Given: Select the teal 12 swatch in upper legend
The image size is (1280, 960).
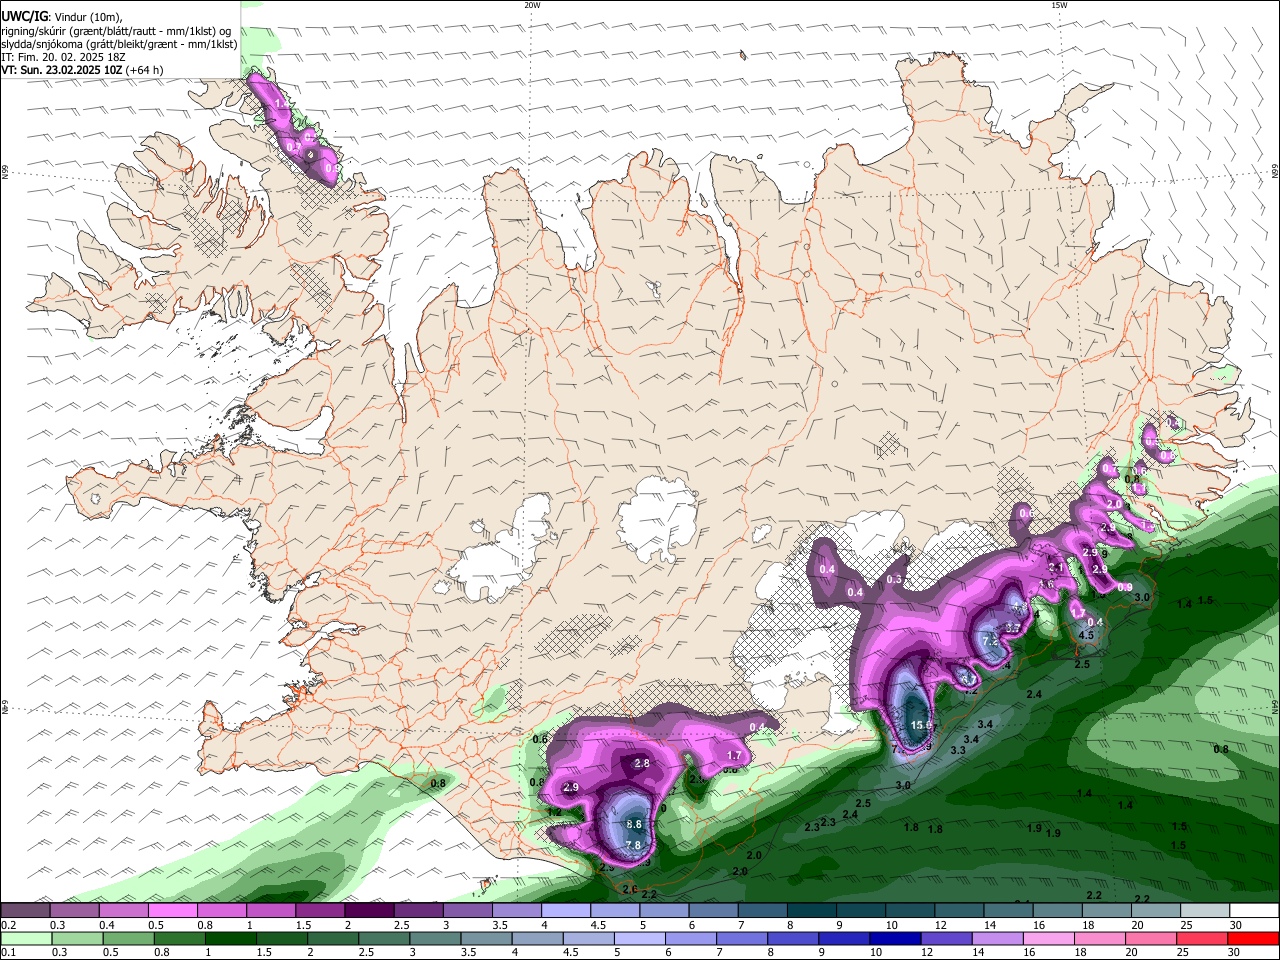Looking at the screenshot, I should (x=960, y=910).
